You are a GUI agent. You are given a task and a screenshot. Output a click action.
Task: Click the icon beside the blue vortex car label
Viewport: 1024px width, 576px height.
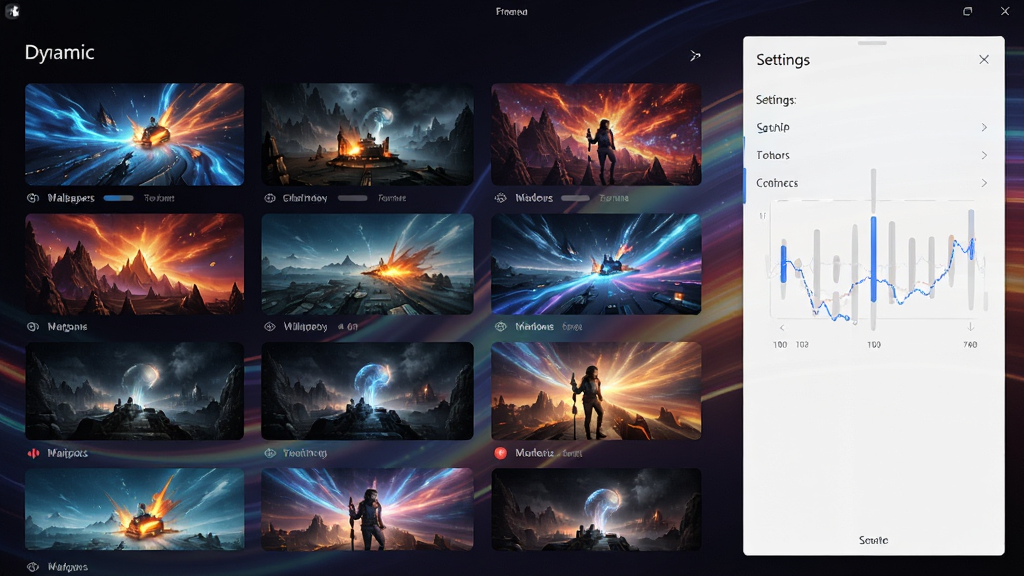point(33,198)
